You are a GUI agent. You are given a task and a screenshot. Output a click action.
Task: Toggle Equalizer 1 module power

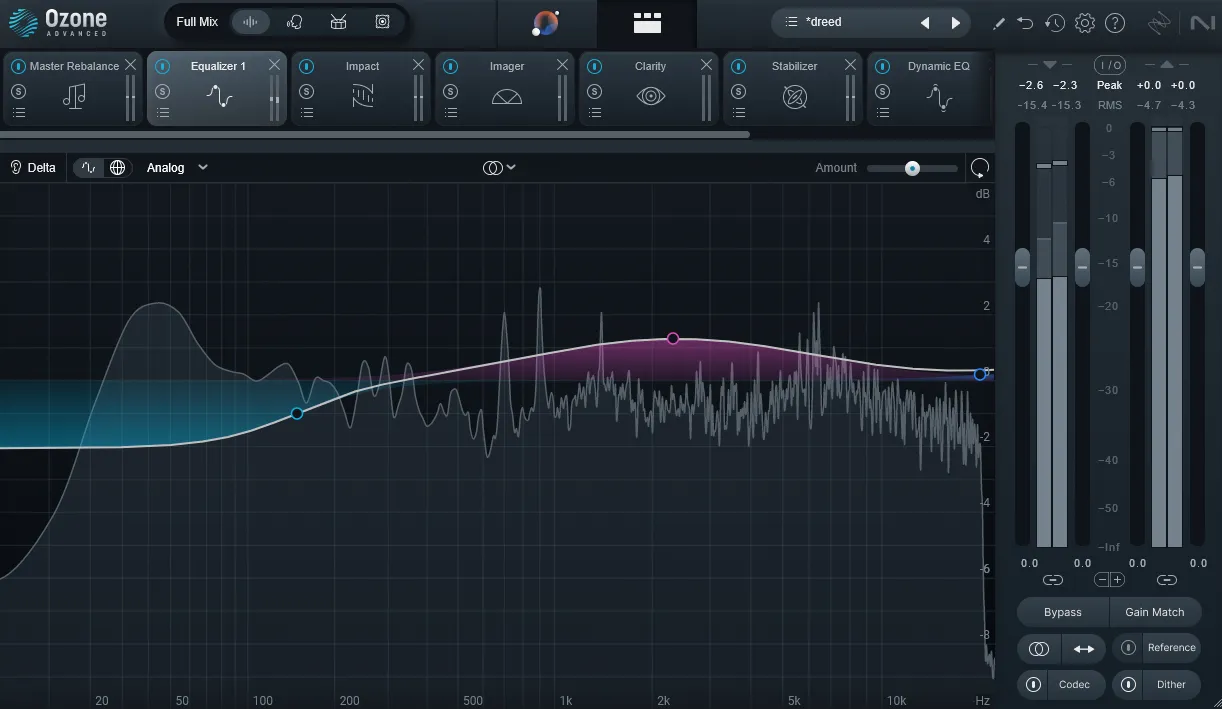162,66
